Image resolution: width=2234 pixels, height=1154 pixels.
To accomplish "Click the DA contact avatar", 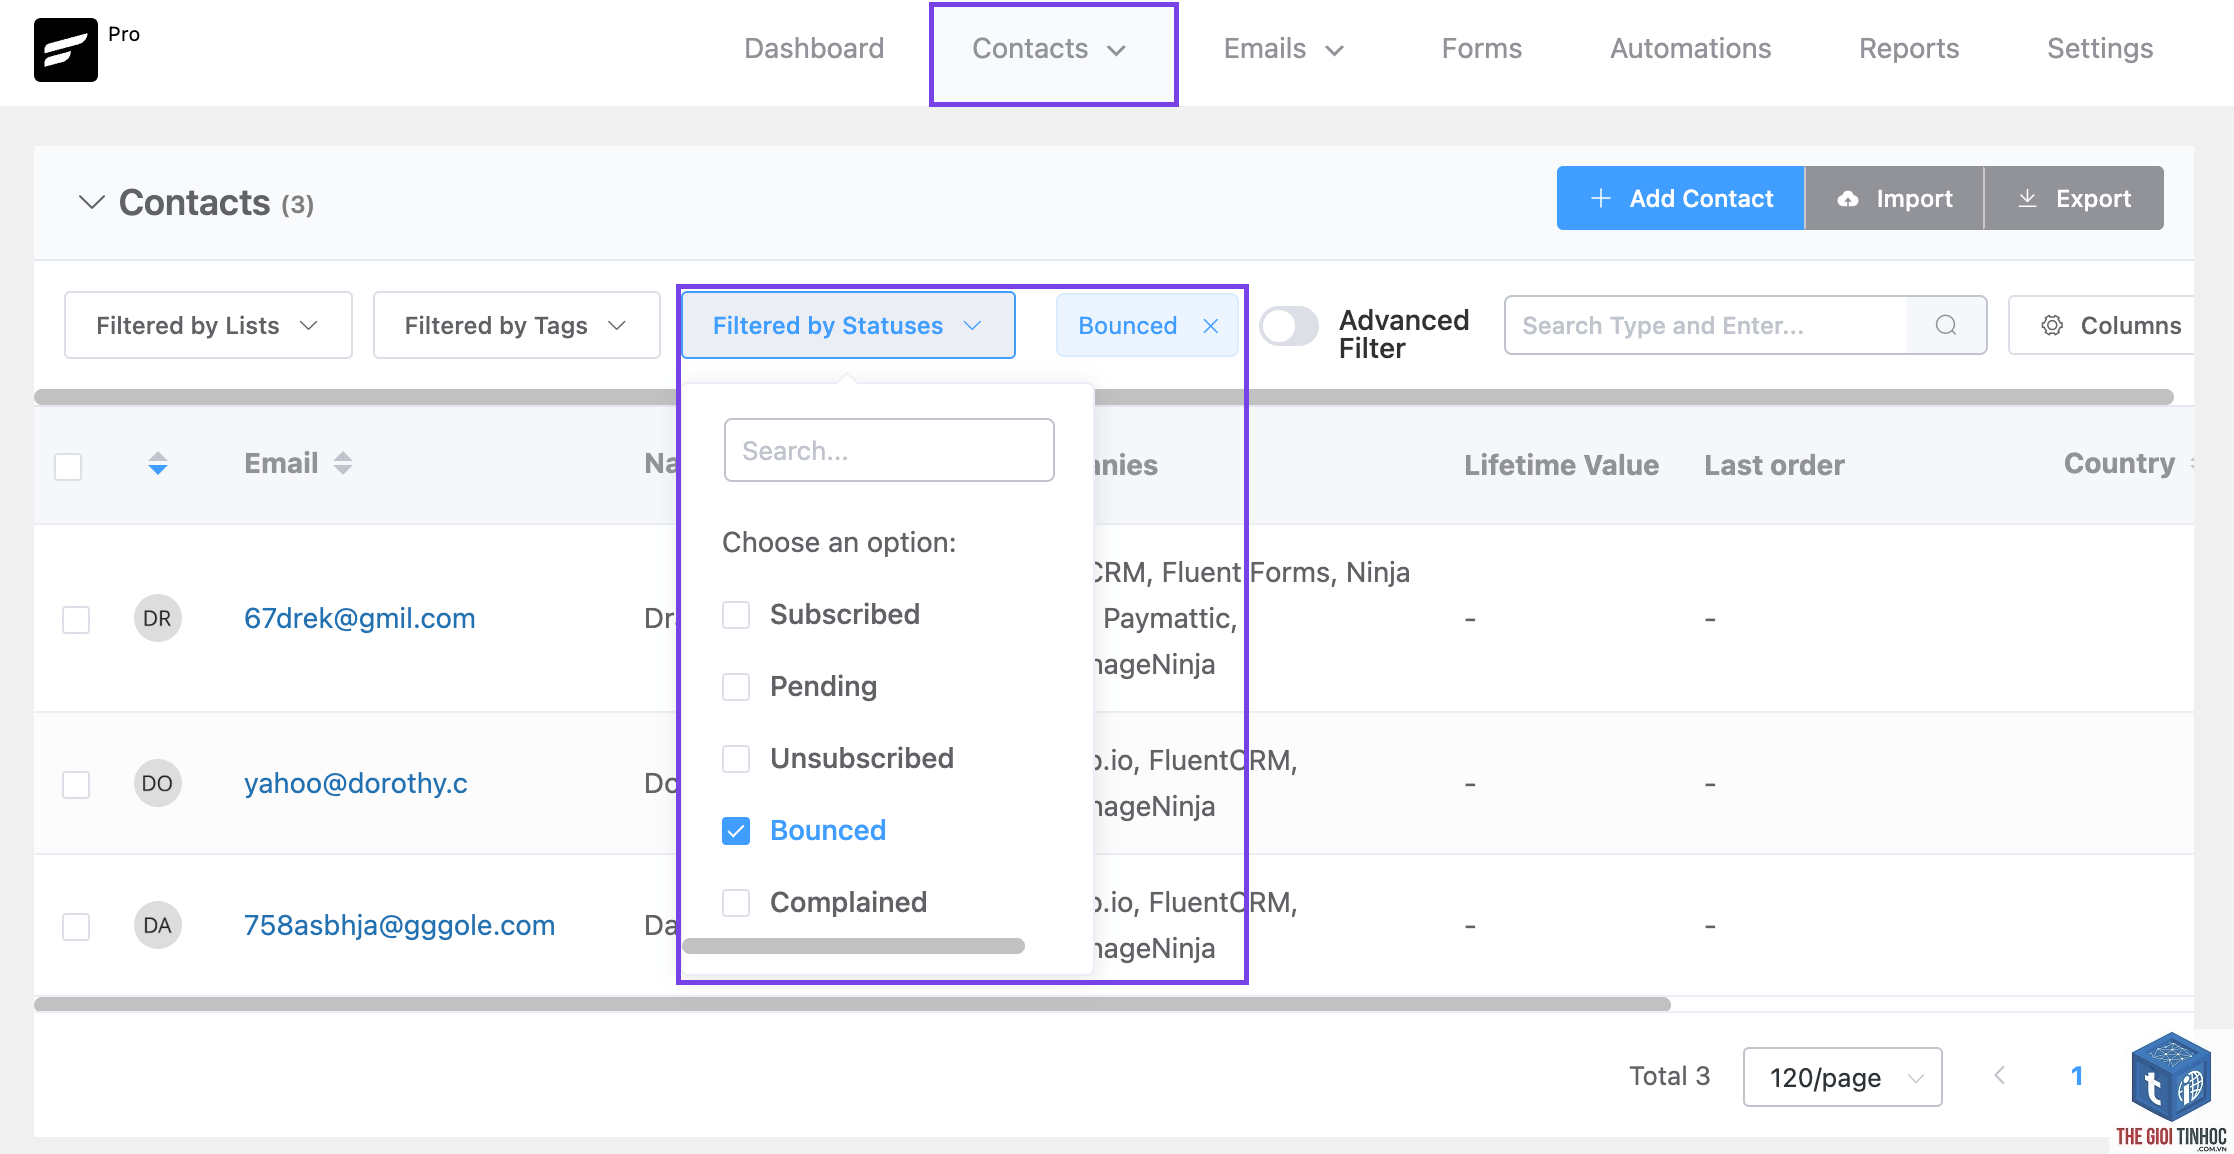I will click(x=157, y=925).
